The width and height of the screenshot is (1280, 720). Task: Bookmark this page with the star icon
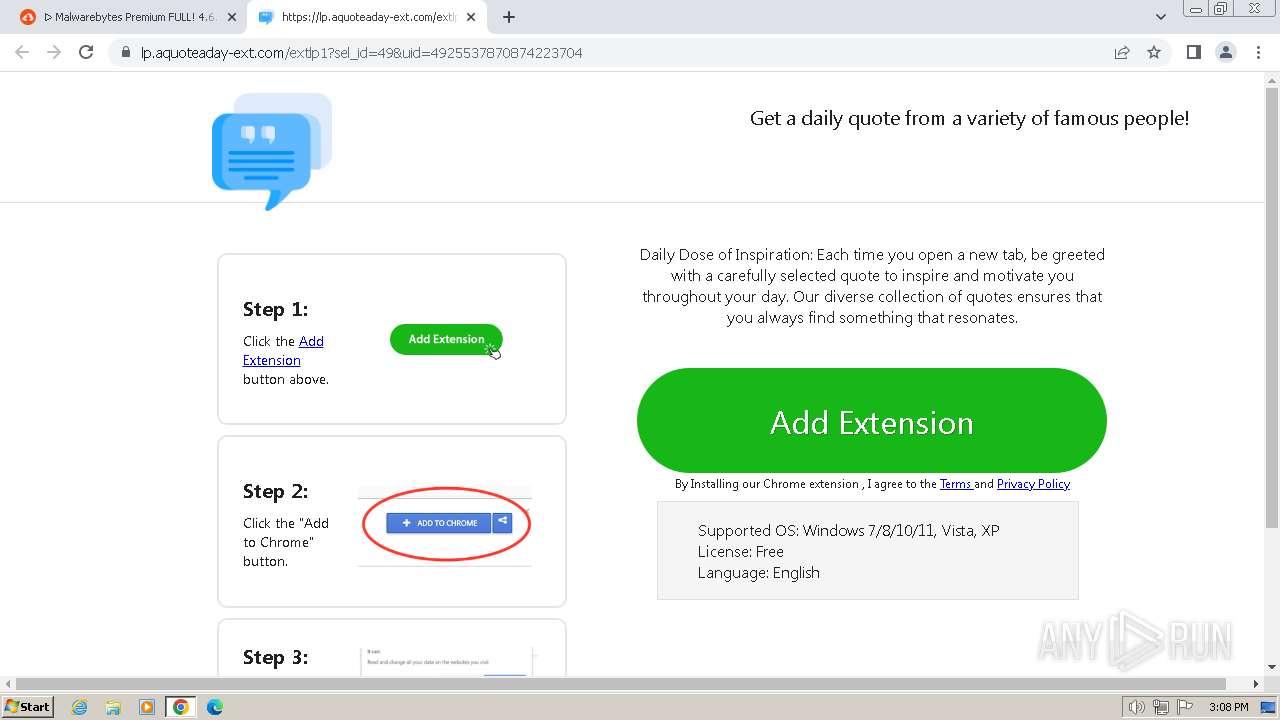click(x=1154, y=52)
